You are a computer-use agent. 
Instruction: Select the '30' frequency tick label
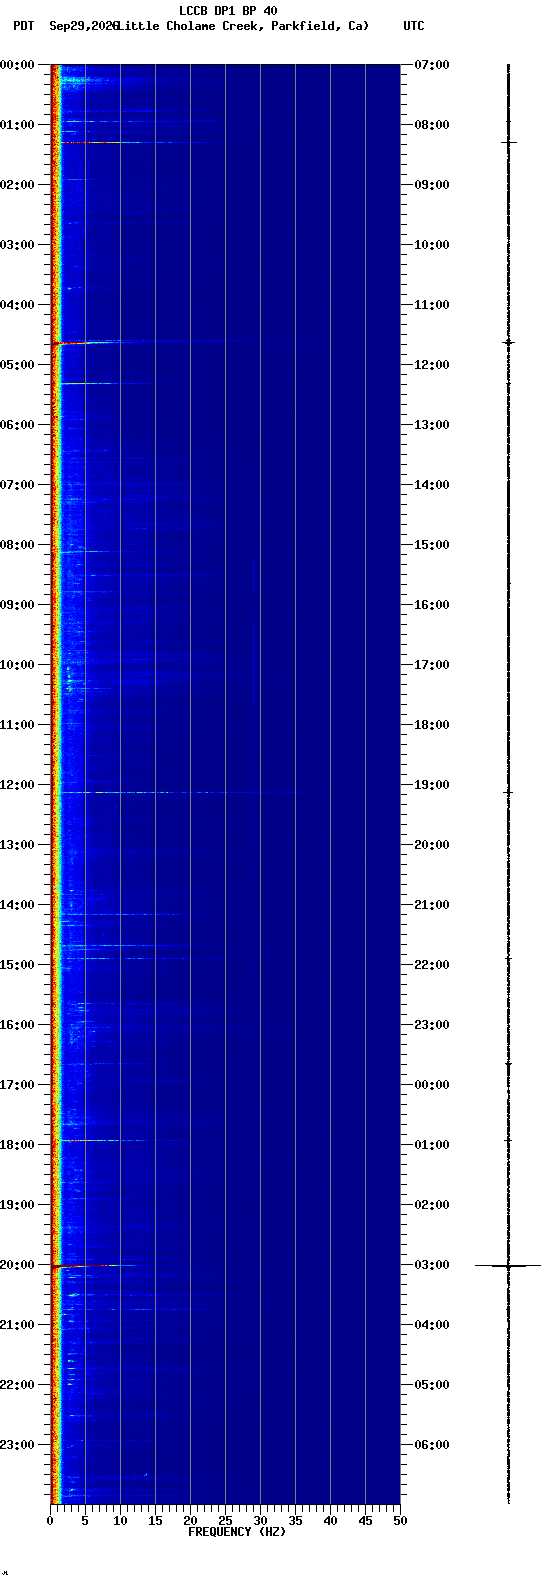click(x=260, y=1521)
